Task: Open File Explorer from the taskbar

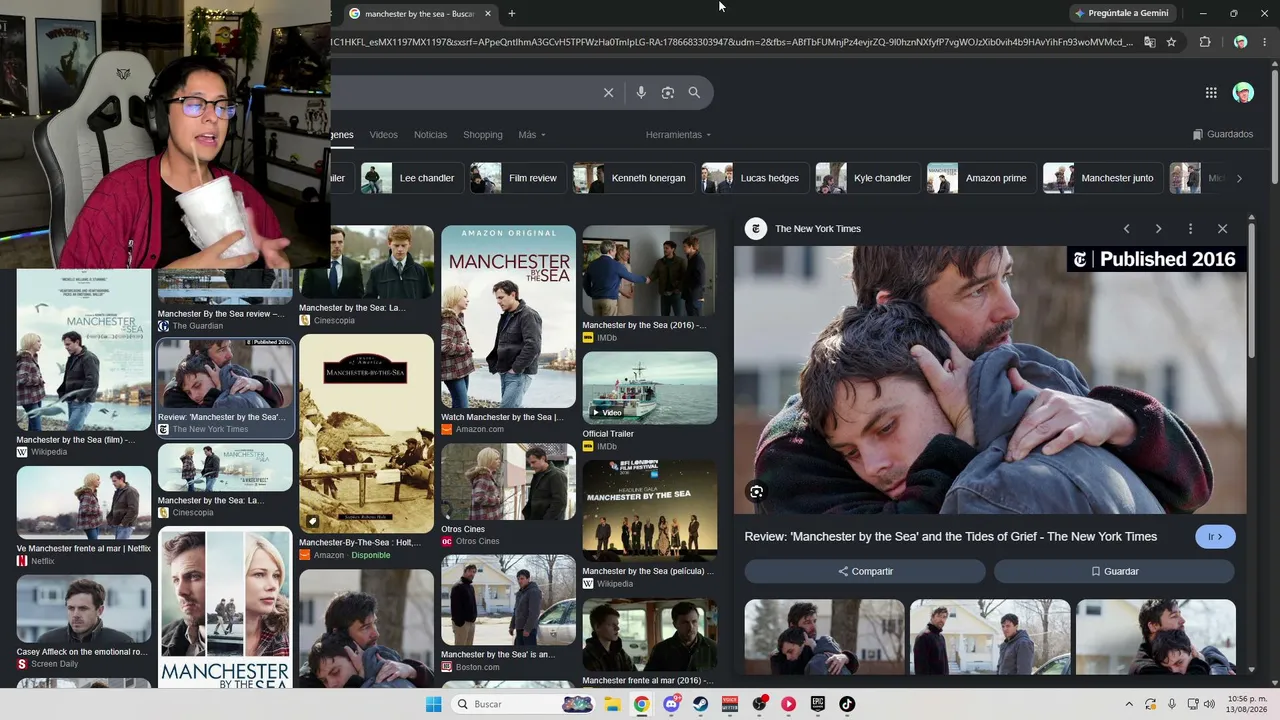Action: point(612,704)
